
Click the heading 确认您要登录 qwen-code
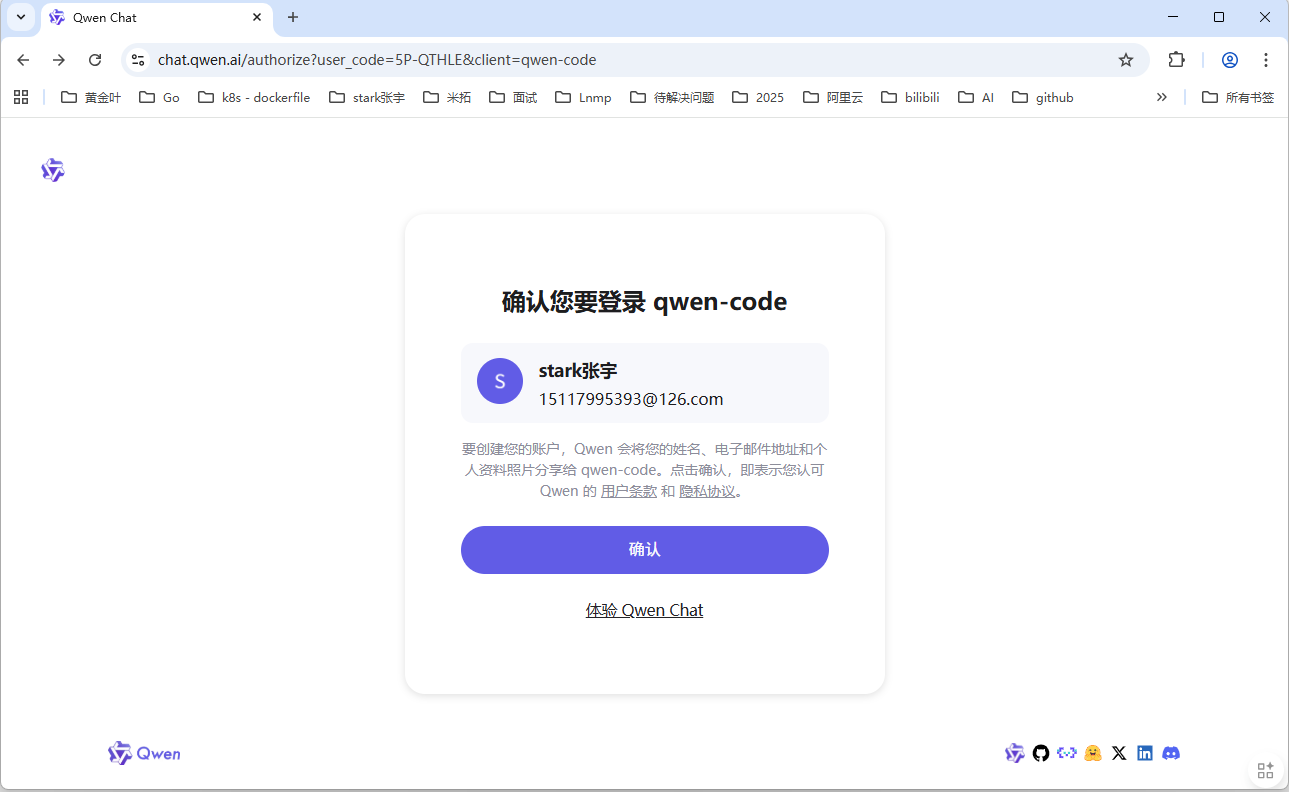click(644, 302)
